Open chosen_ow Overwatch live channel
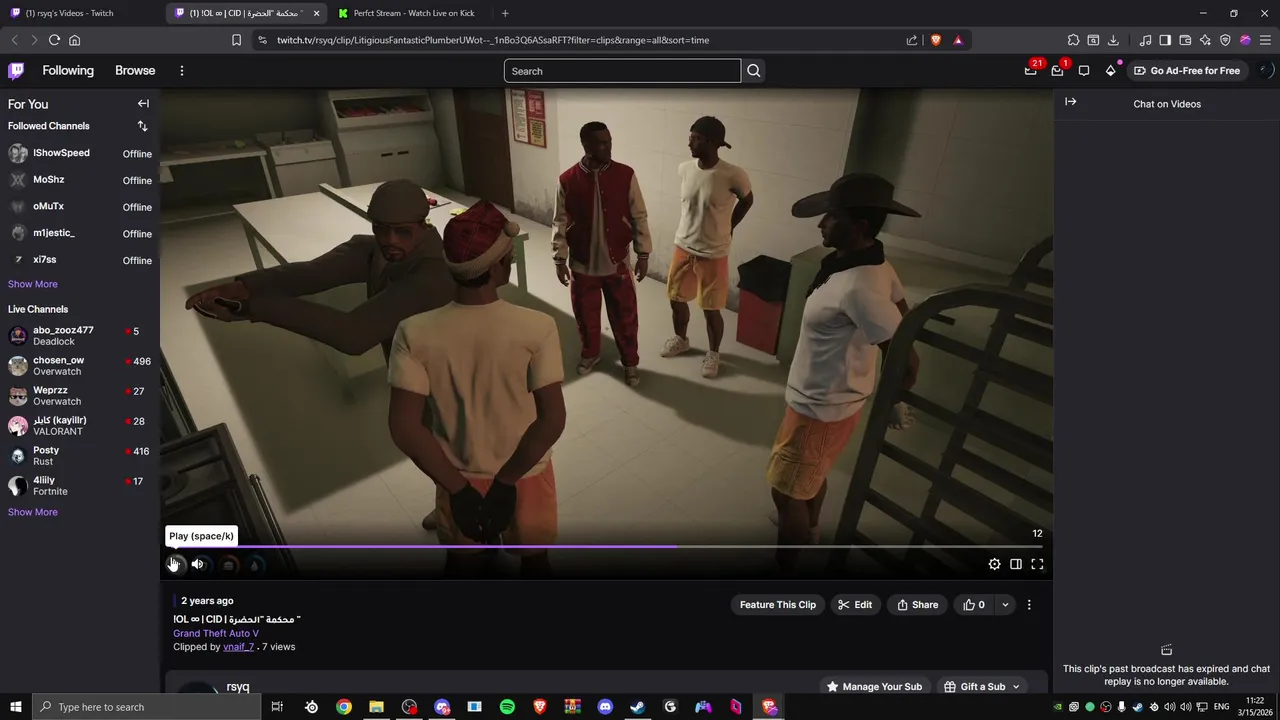 [80, 366]
